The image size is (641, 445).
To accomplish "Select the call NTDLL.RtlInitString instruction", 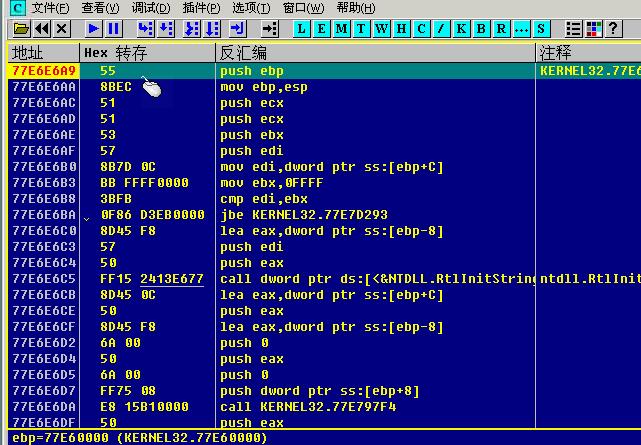I will click(377, 279).
